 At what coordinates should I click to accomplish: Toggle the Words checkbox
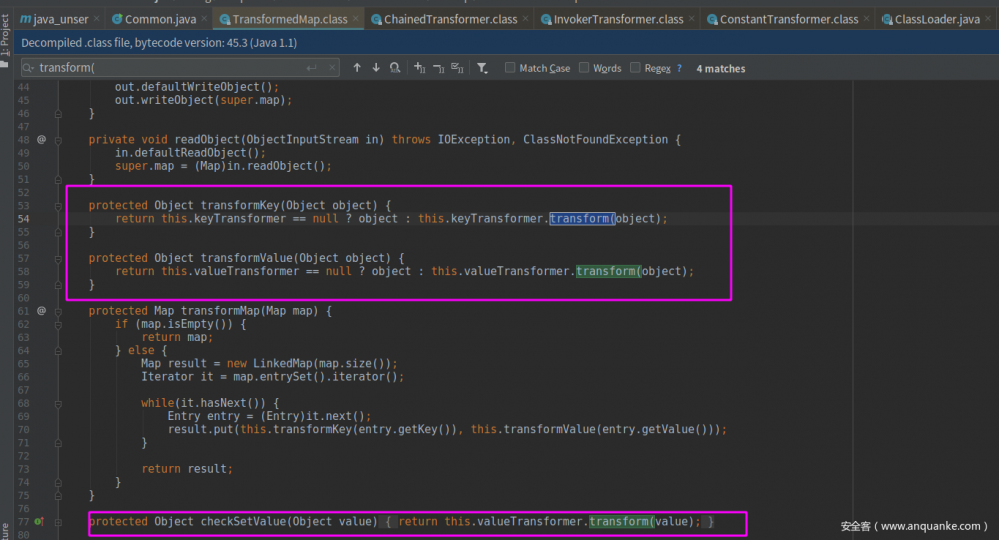click(x=583, y=68)
